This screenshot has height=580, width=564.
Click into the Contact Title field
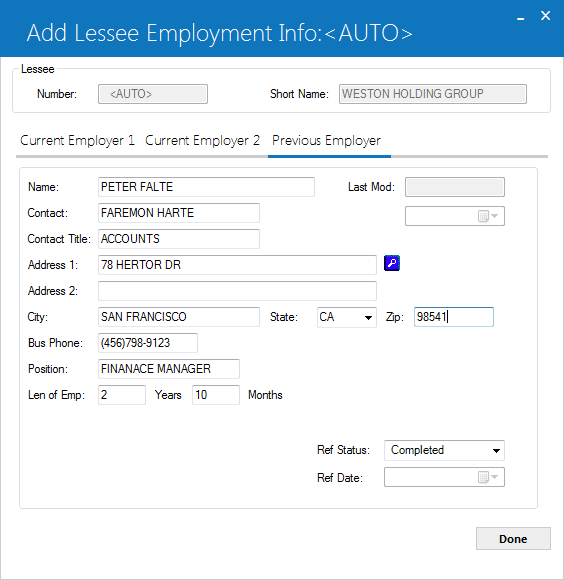(x=179, y=239)
